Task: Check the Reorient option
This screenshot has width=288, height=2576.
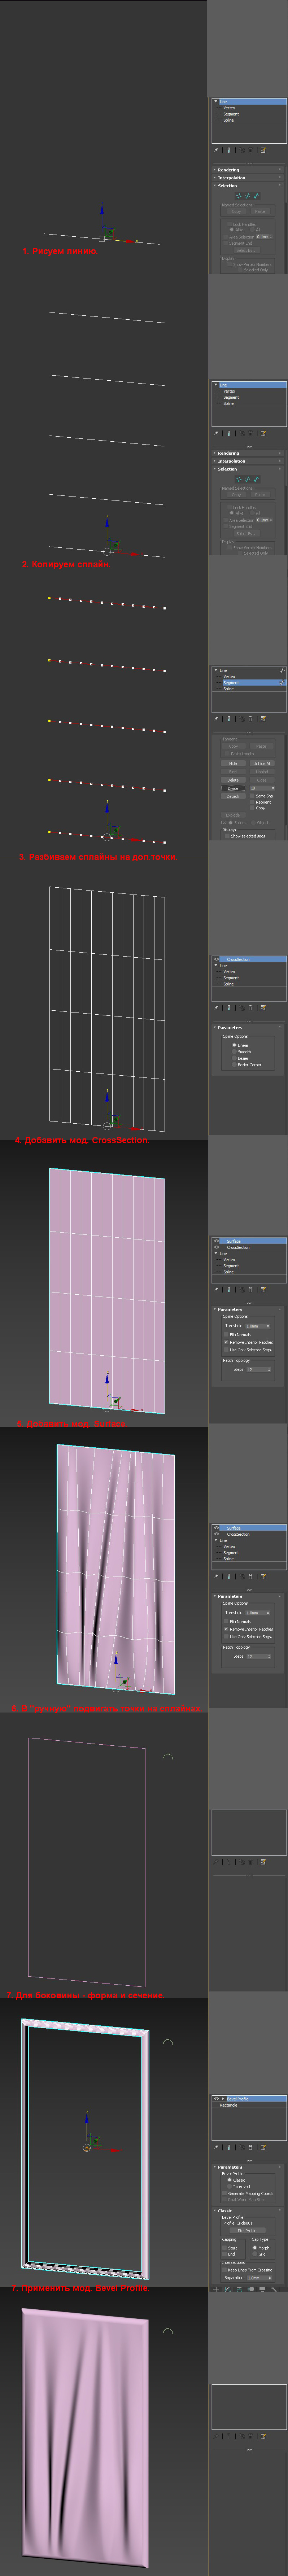Action: pos(252,802)
